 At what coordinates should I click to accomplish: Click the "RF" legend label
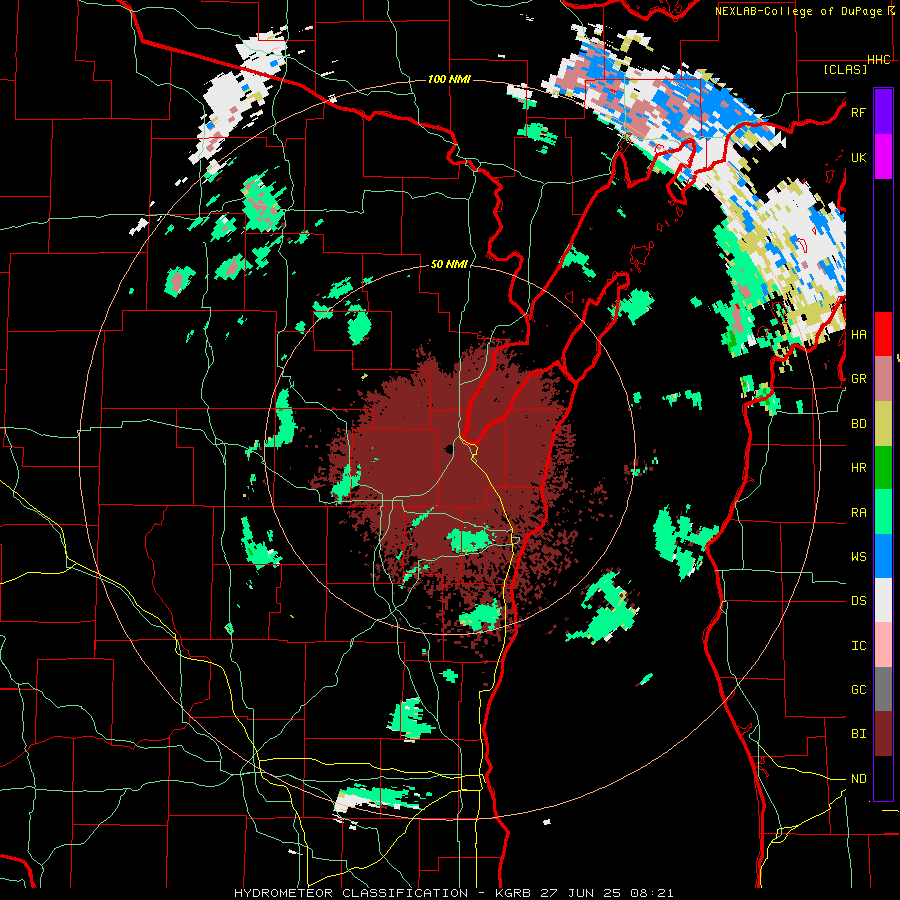pyautogui.click(x=858, y=112)
